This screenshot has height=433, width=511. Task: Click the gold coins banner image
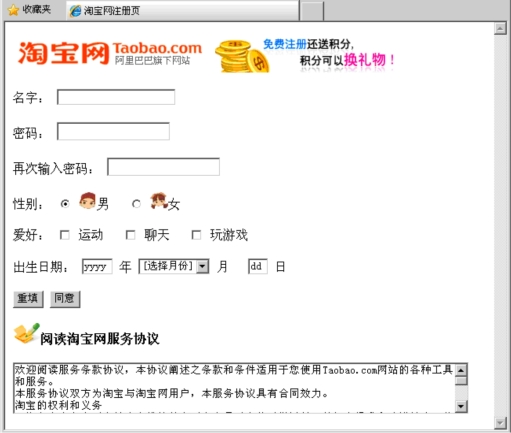[x=242, y=56]
